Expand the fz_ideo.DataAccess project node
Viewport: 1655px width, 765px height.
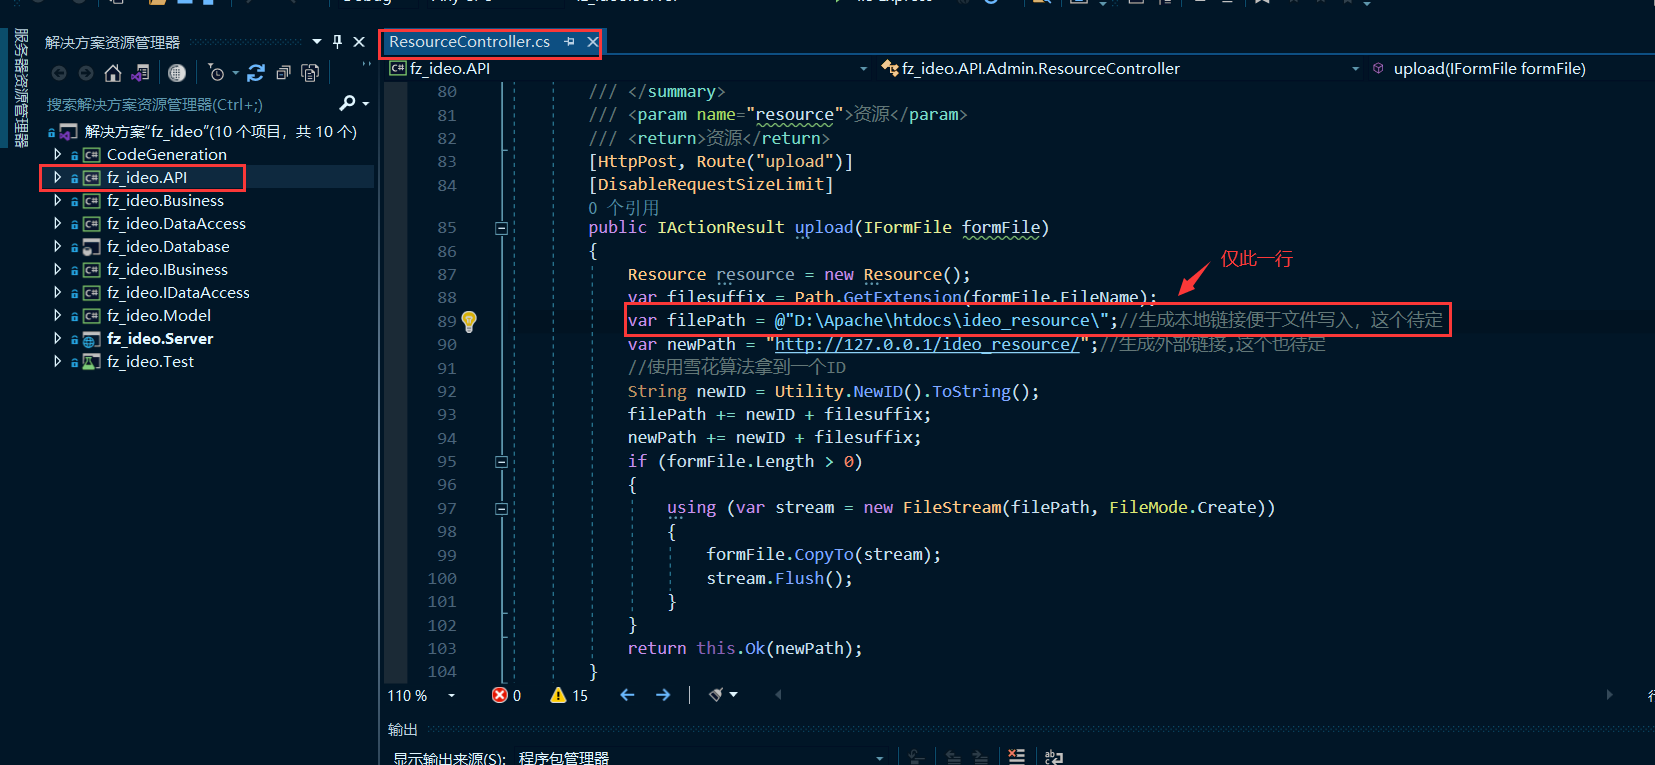(57, 223)
